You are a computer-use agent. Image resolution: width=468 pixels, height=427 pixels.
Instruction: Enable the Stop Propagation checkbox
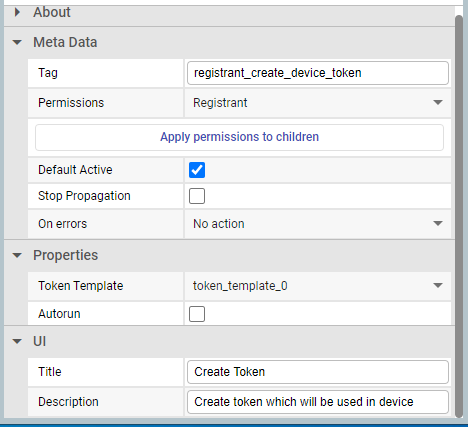tap(197, 196)
